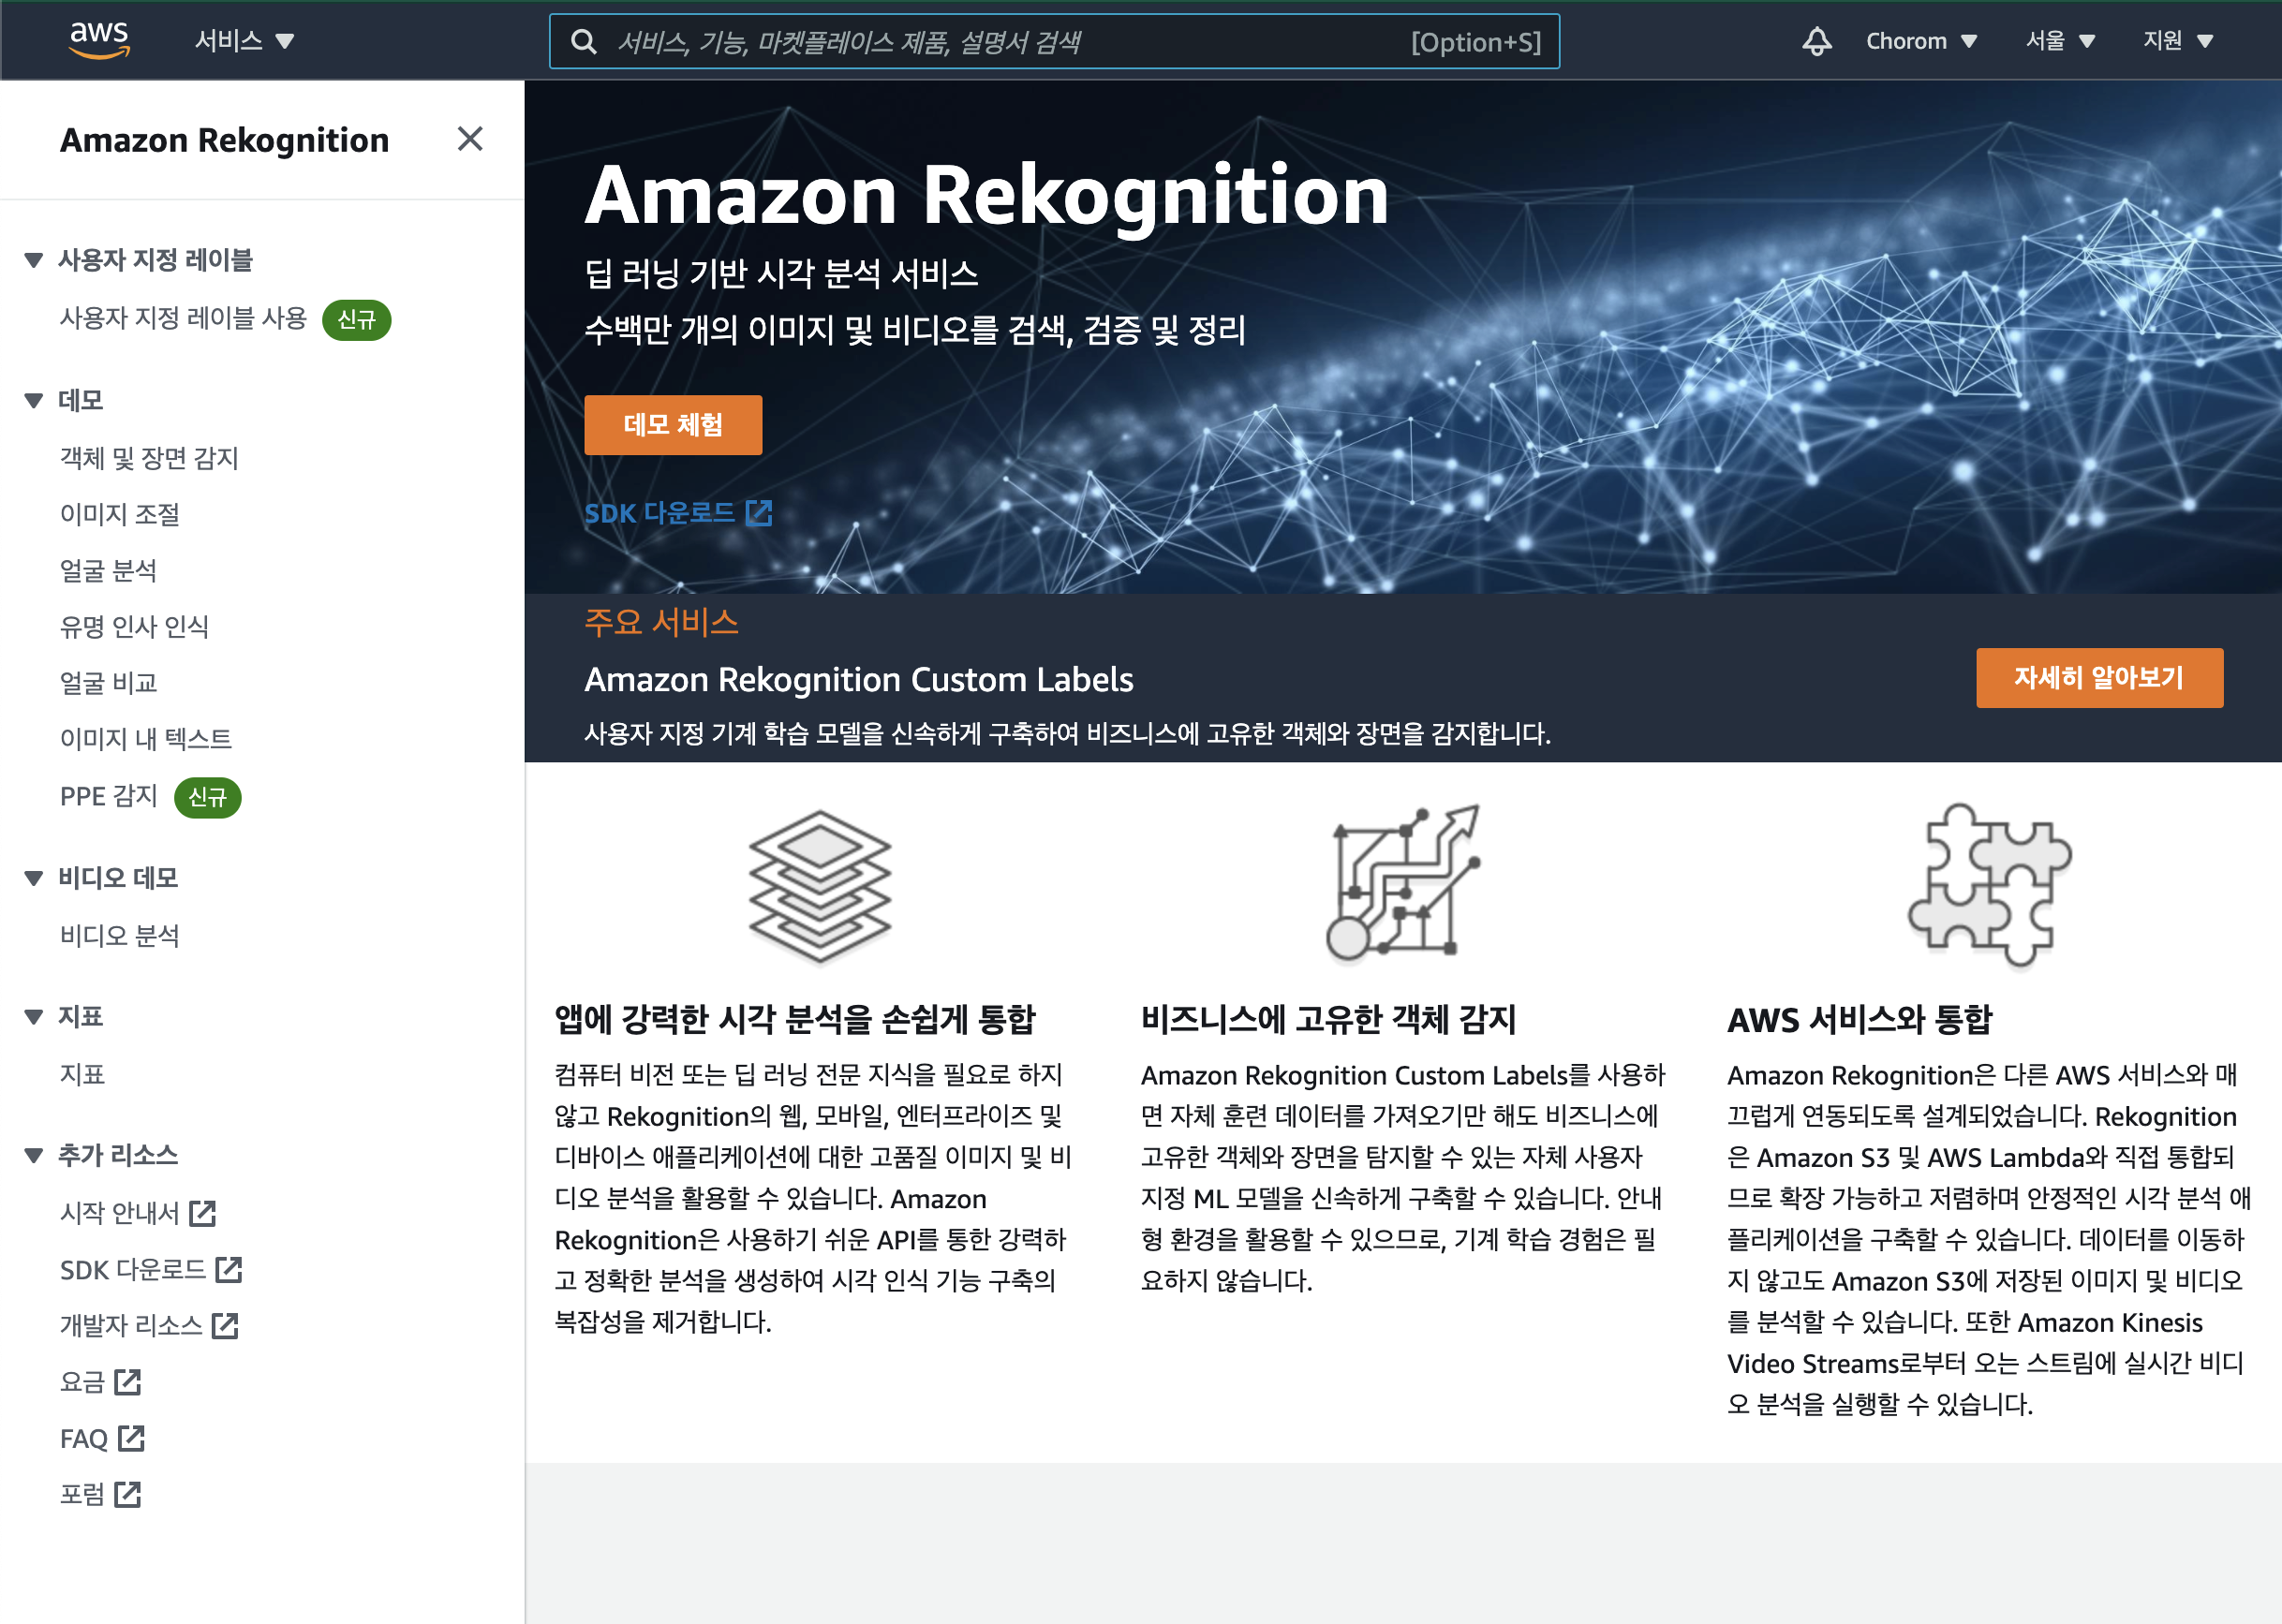Open the 서울 region dropdown

point(2059,41)
